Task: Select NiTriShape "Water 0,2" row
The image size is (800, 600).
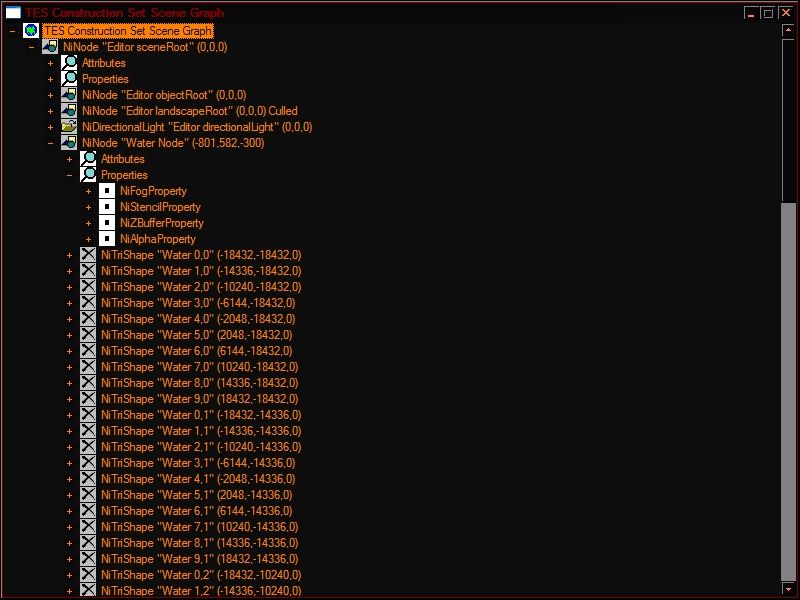Action: 201,574
